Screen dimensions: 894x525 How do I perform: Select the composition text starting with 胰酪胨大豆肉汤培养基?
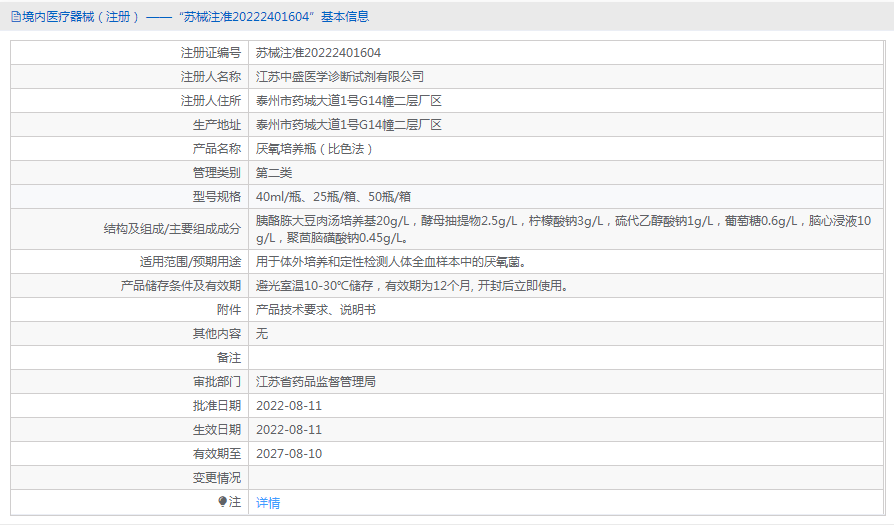[563, 229]
